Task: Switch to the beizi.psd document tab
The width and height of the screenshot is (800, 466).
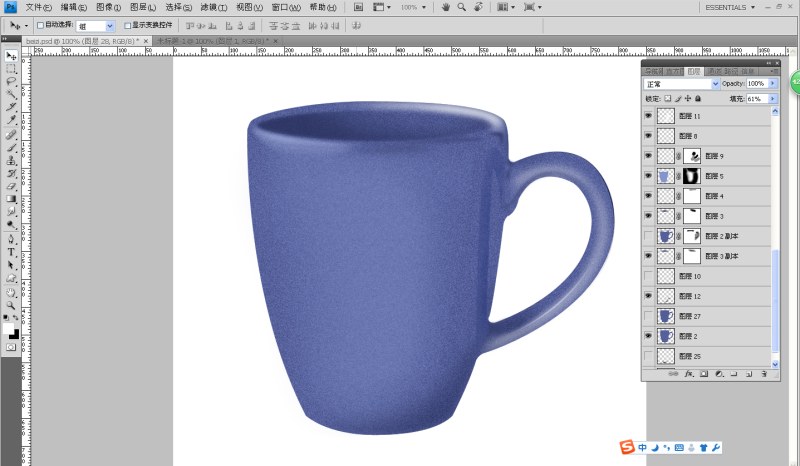Action: (x=83, y=41)
